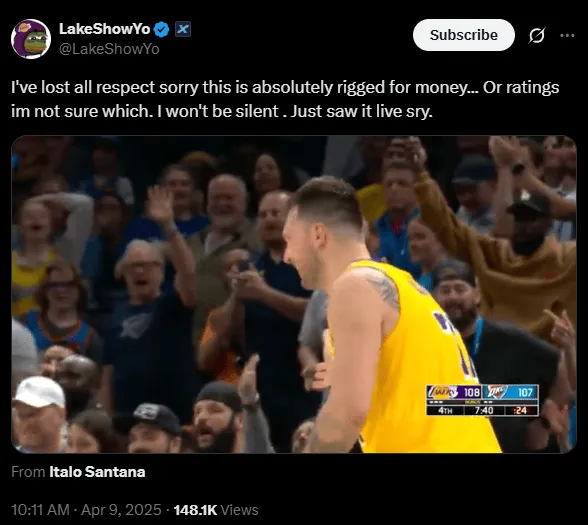The width and height of the screenshot is (588, 525).
Task: Click the Lakers score of 108
Action: (x=472, y=392)
